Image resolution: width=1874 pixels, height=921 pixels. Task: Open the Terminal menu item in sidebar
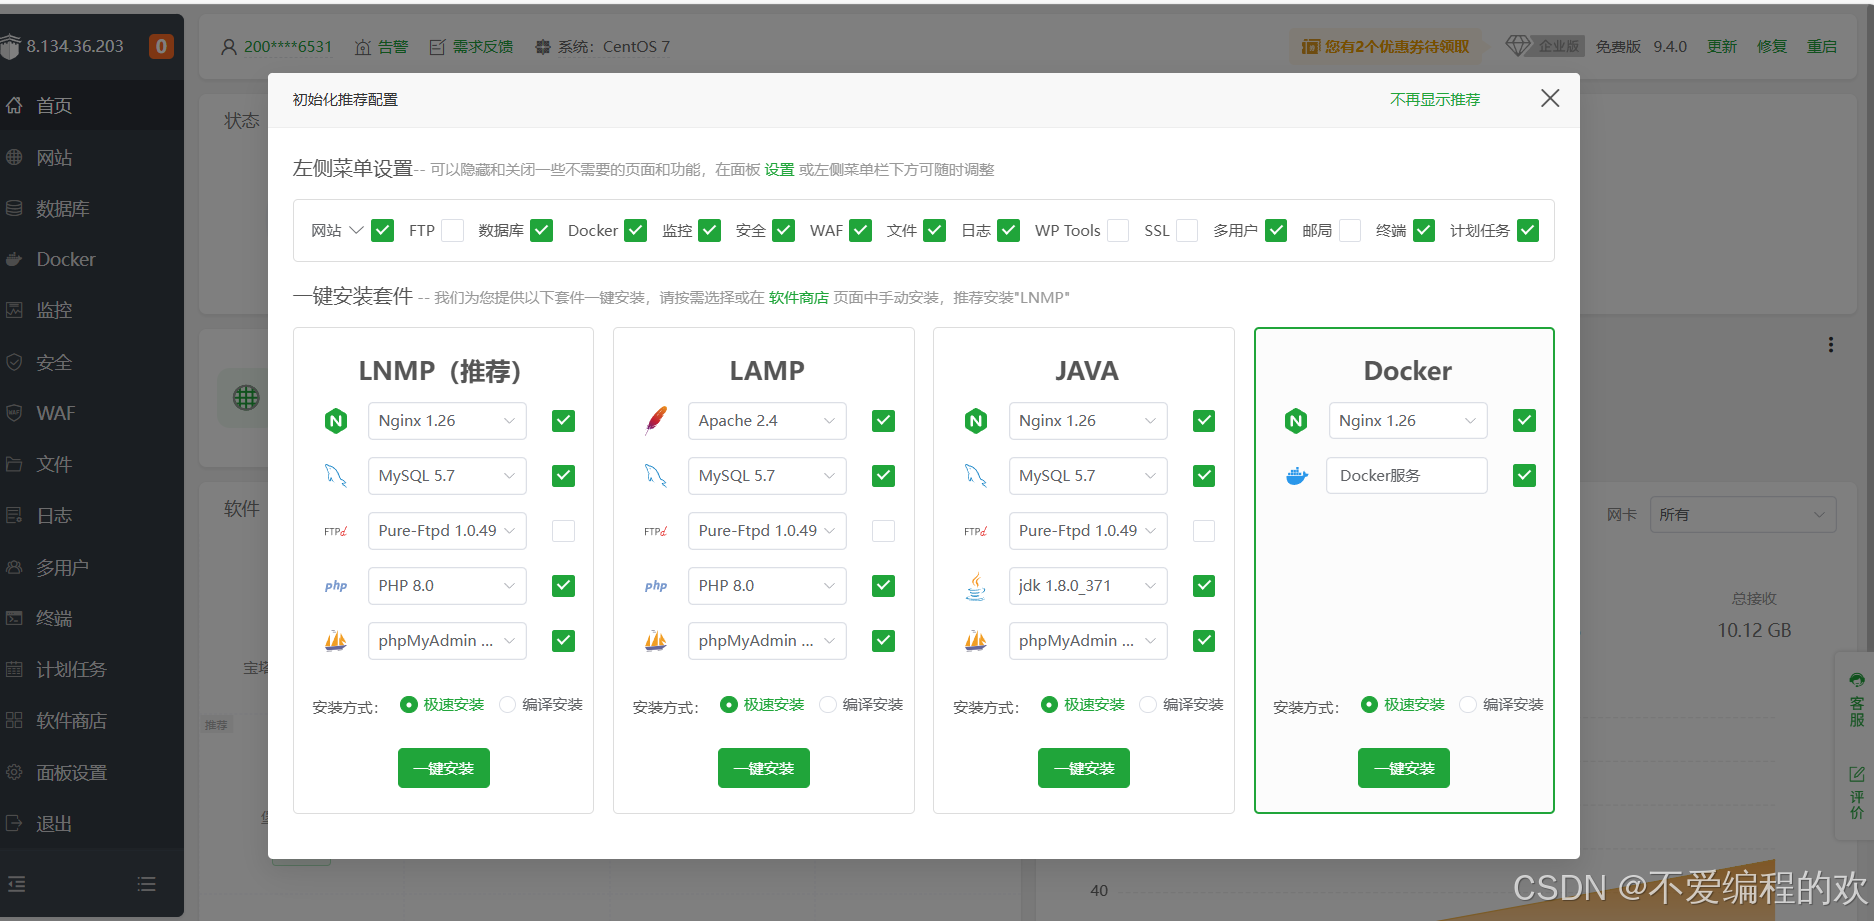pos(92,618)
